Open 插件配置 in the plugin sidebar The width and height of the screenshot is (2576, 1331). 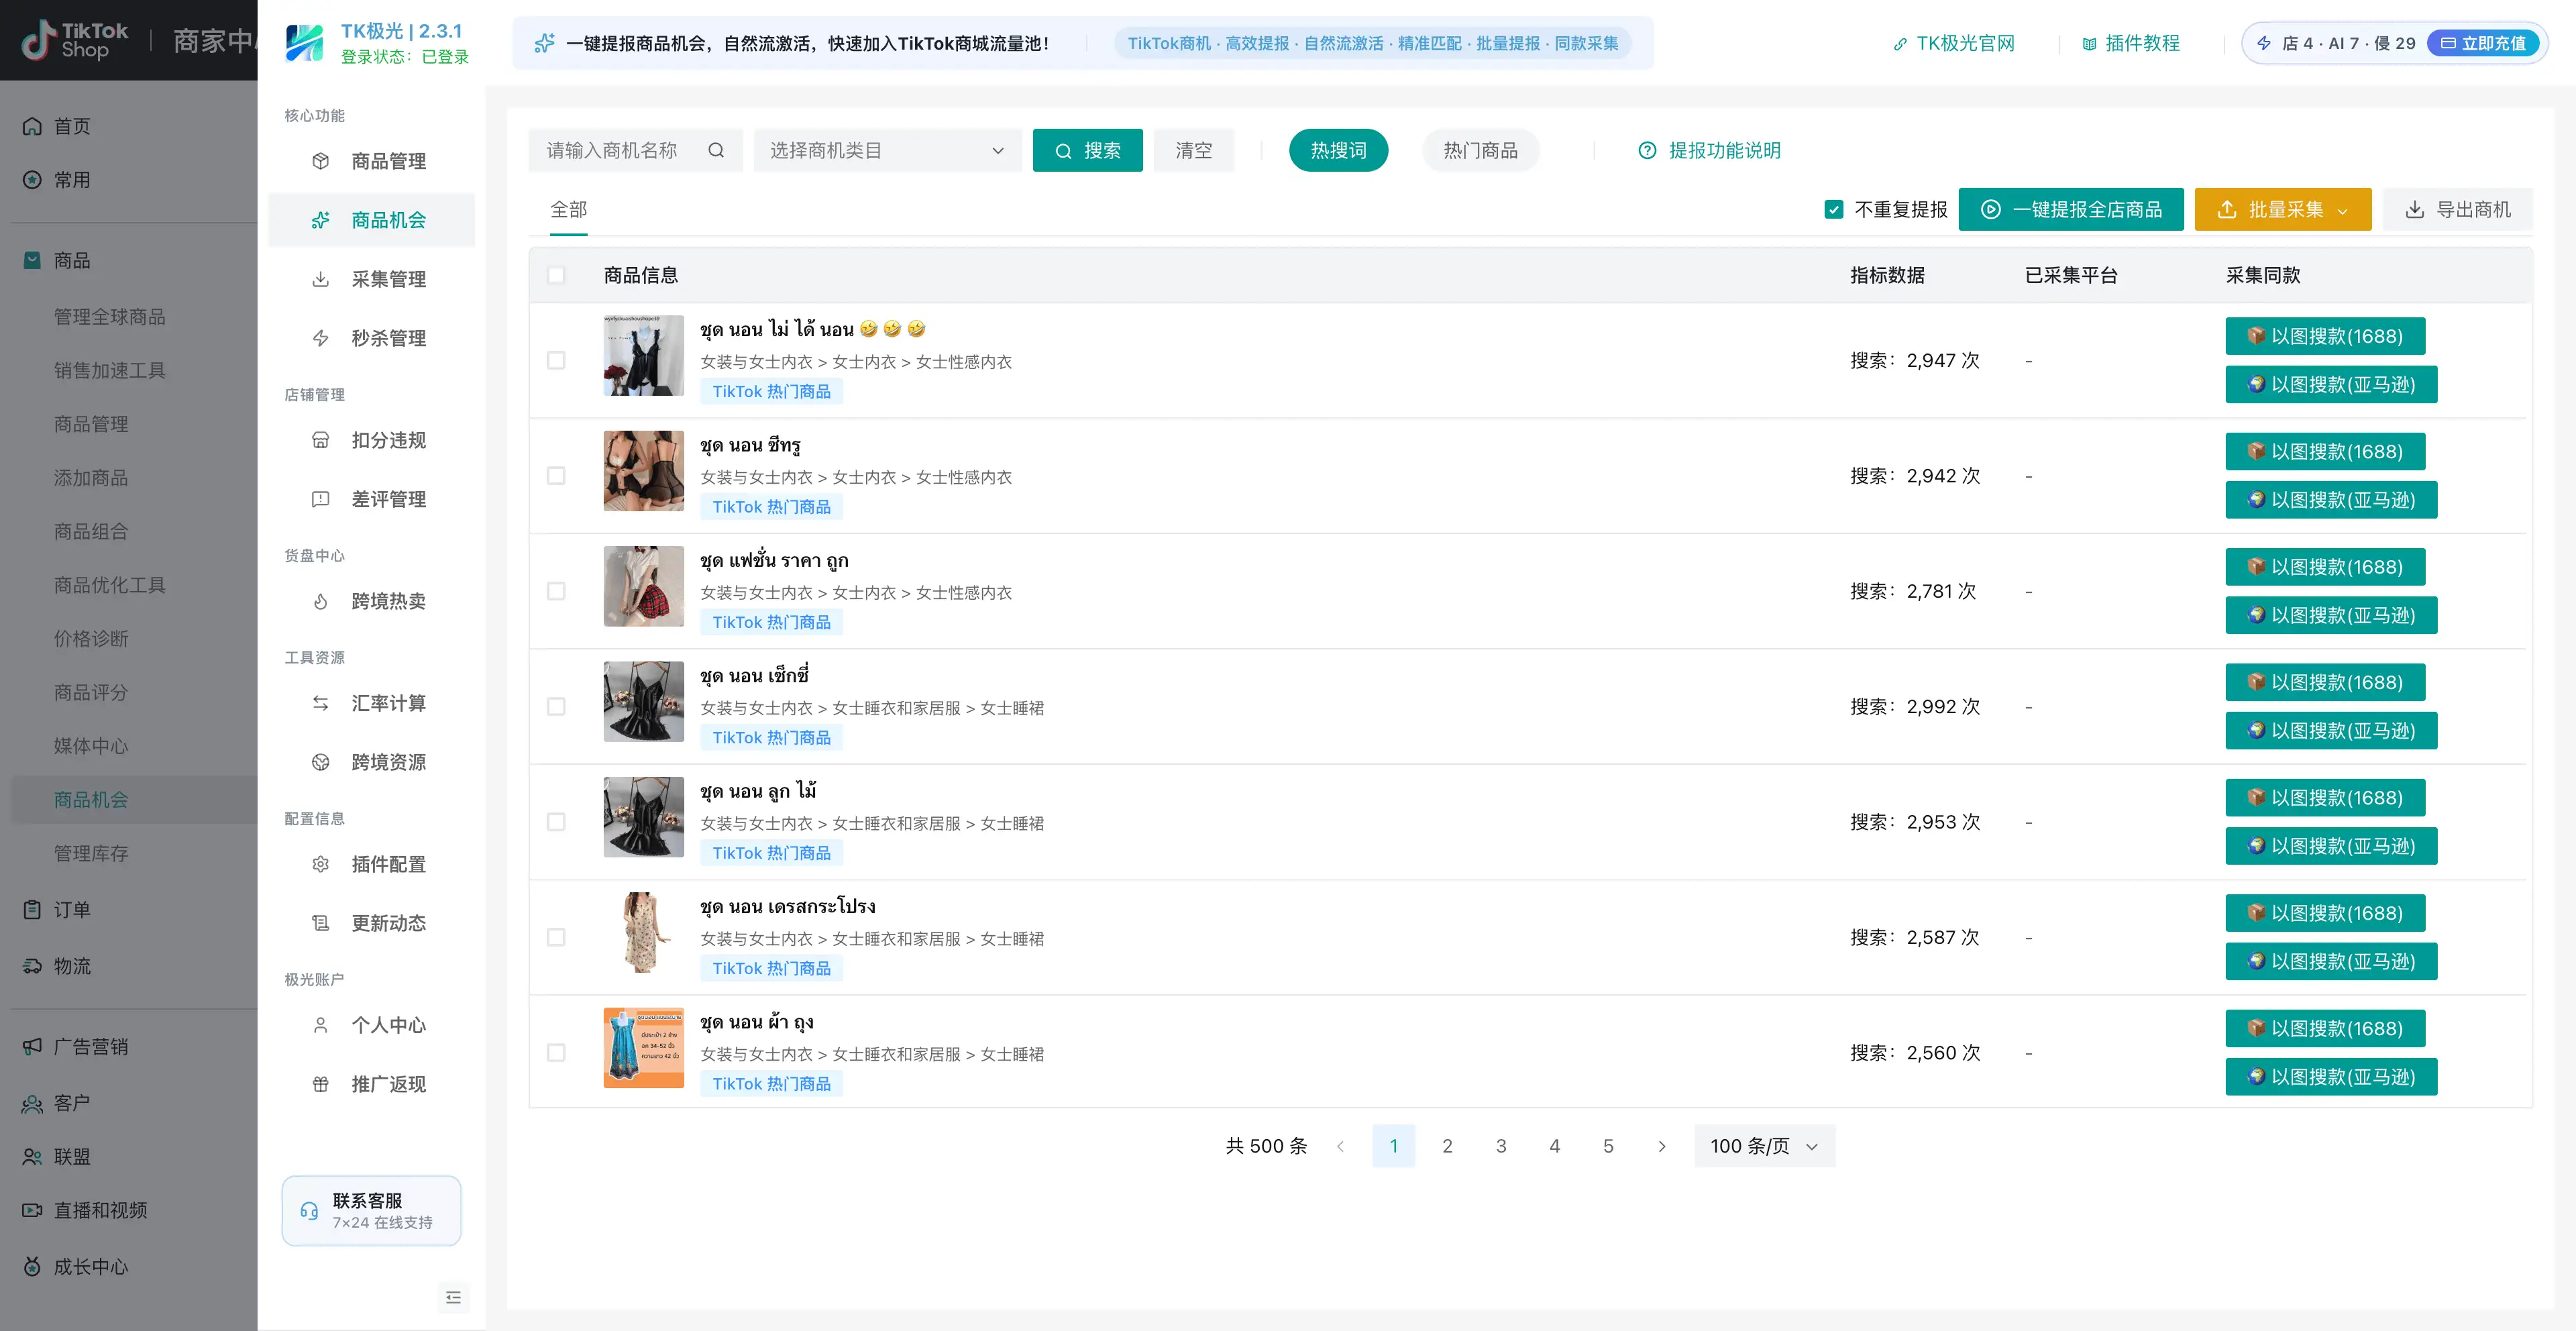[371, 864]
